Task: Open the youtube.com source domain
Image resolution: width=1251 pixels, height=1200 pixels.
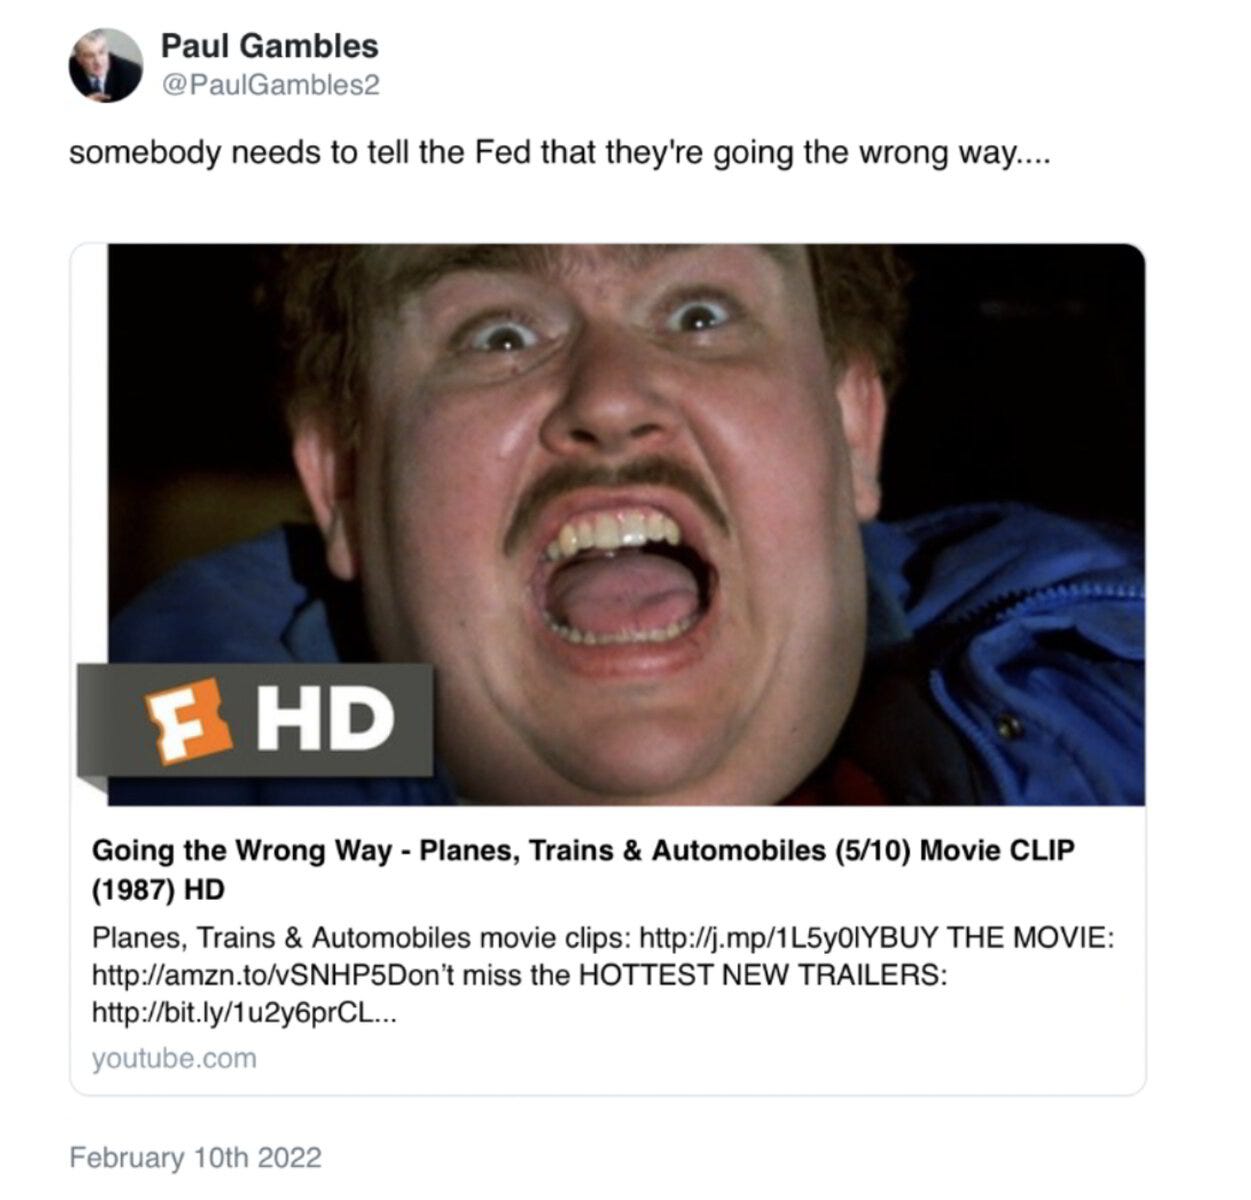Action: [174, 1058]
